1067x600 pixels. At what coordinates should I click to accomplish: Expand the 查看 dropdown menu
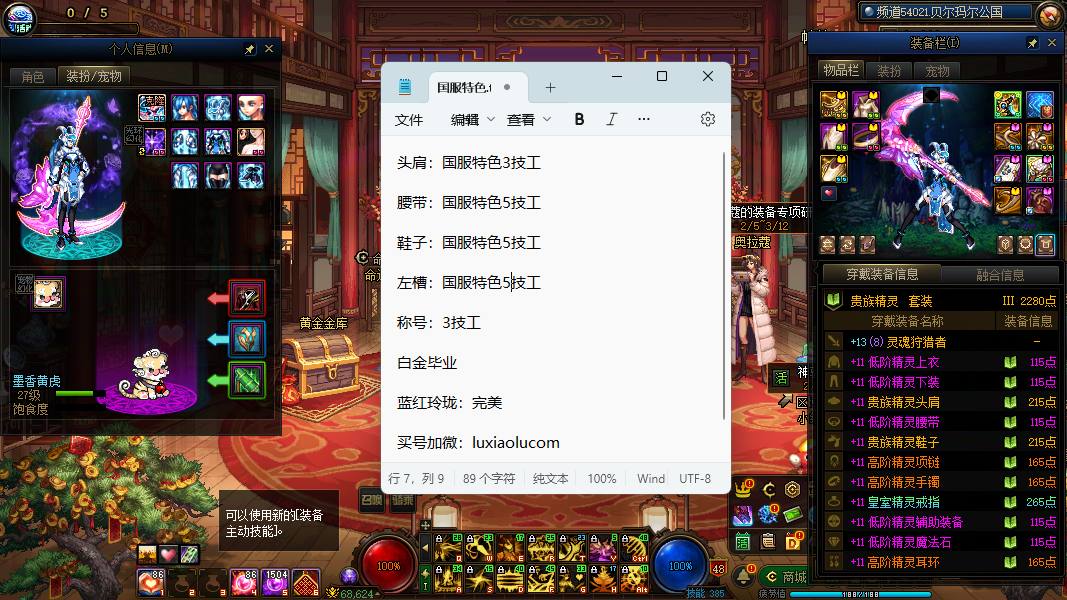point(529,119)
